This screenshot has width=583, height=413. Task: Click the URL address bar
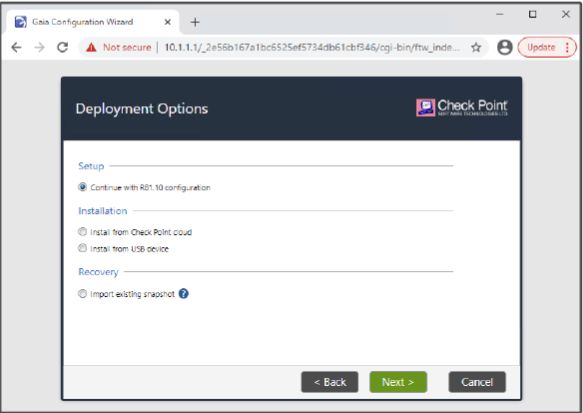[x=312, y=48]
